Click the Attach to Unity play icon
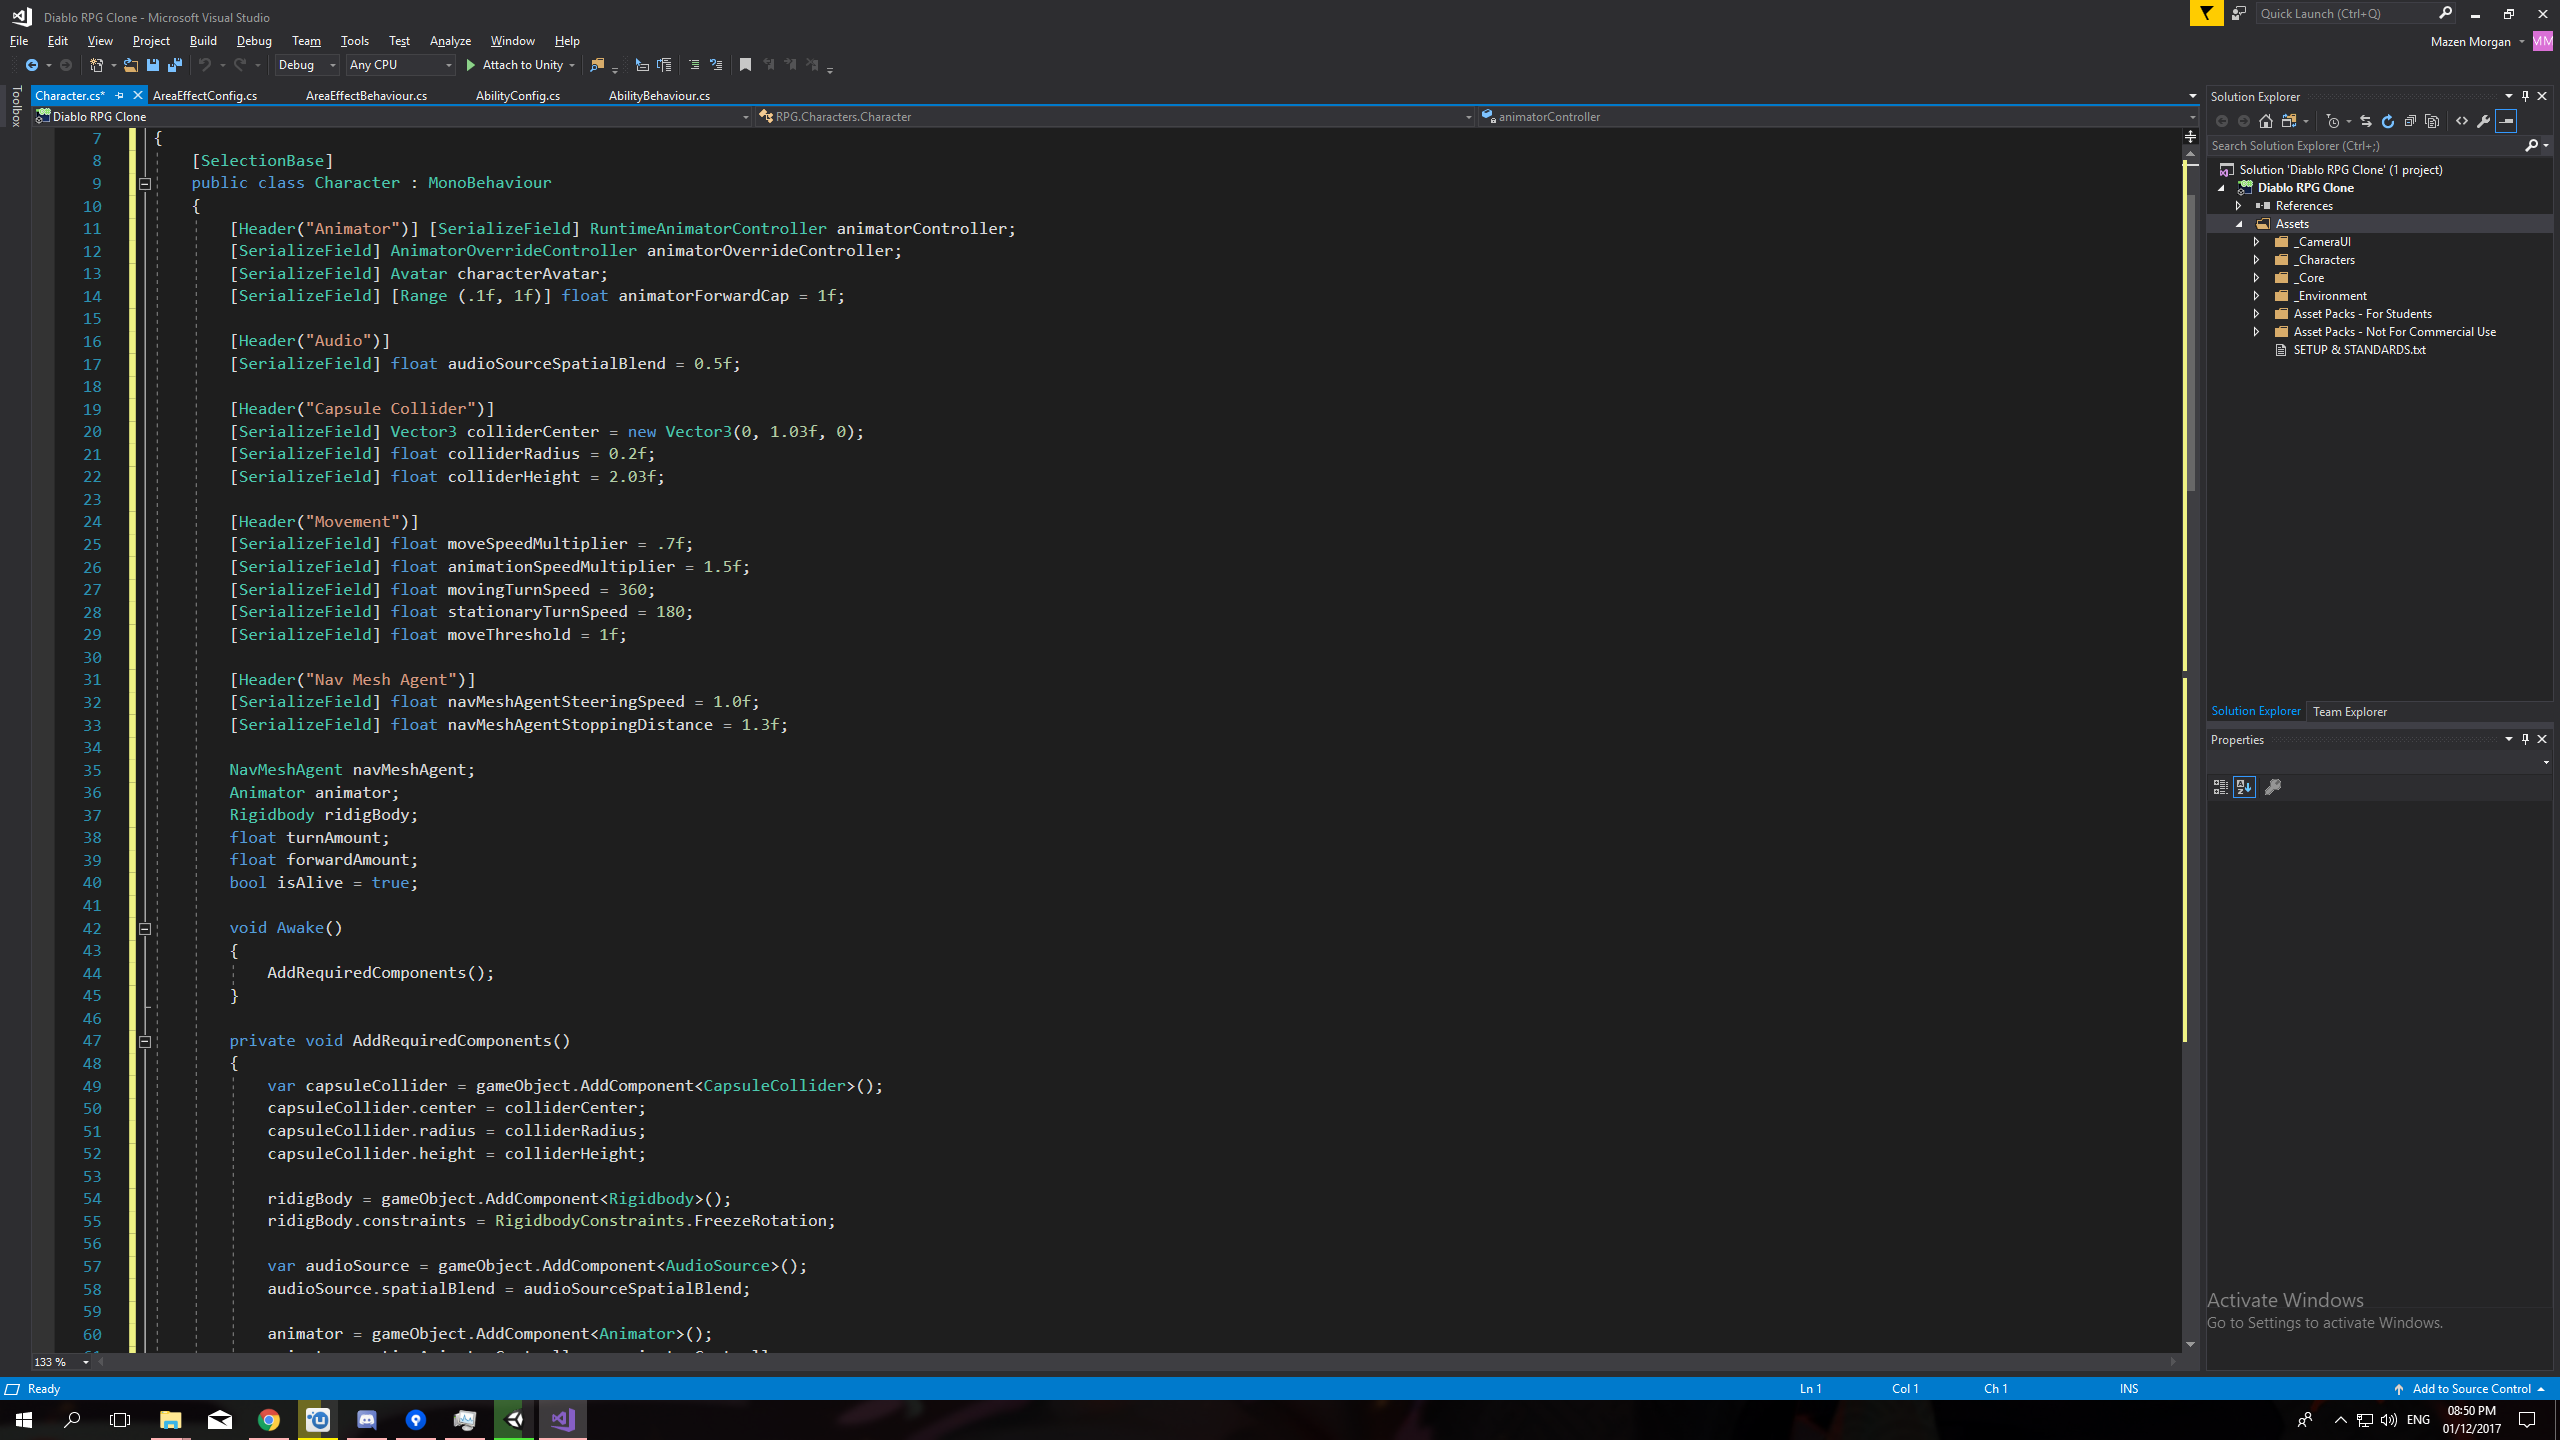Screen dimensions: 2560x1440 coord(471,65)
